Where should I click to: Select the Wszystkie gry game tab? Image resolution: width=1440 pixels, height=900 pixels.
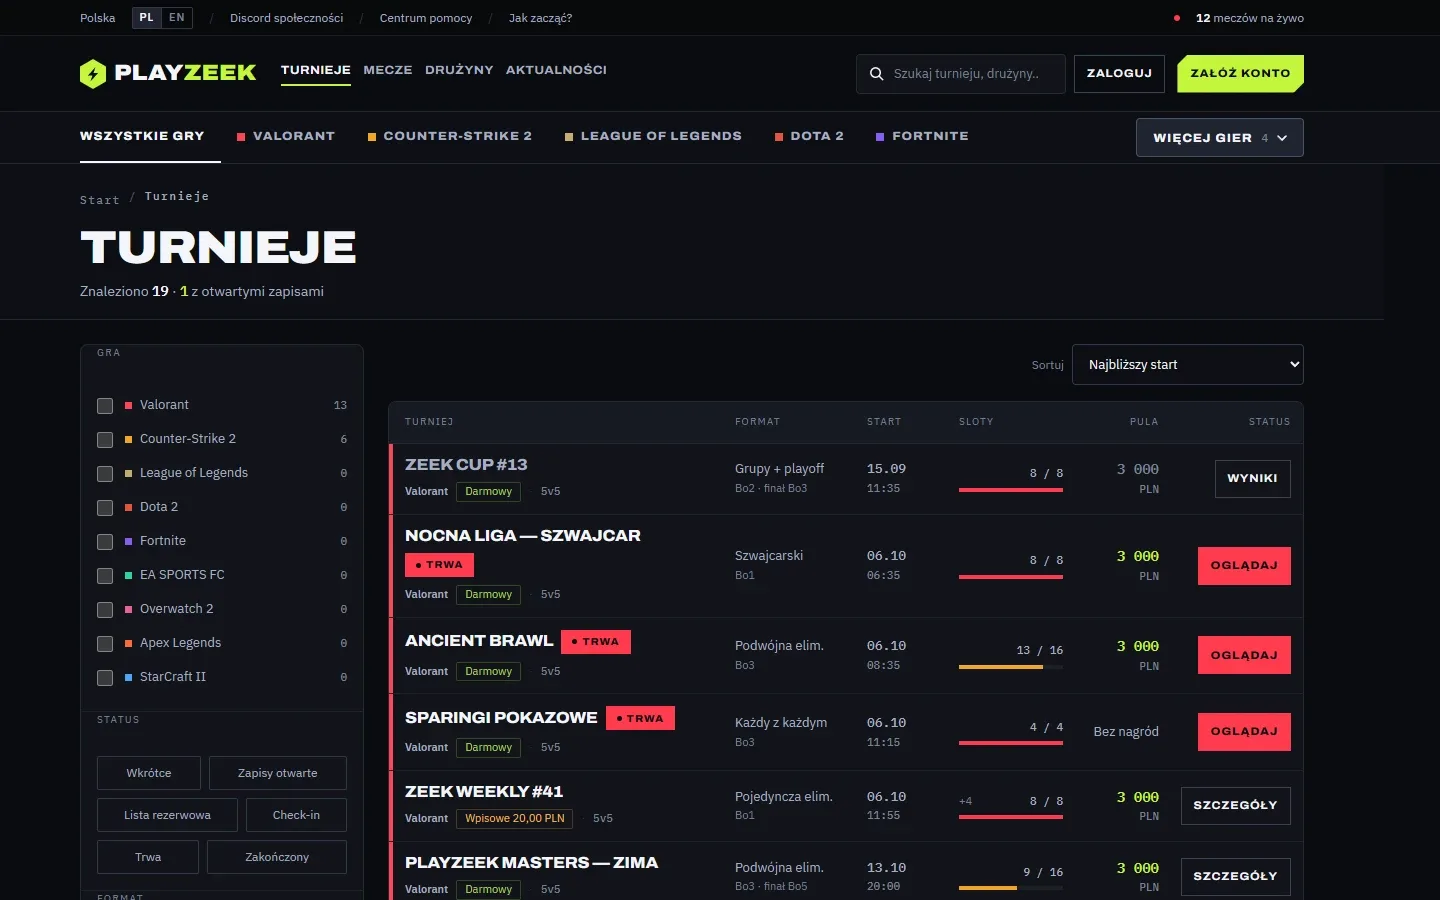(142, 136)
